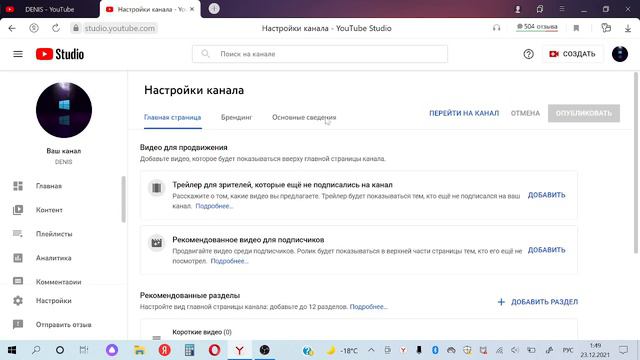Open the Opera browser in the taskbar

214,350
